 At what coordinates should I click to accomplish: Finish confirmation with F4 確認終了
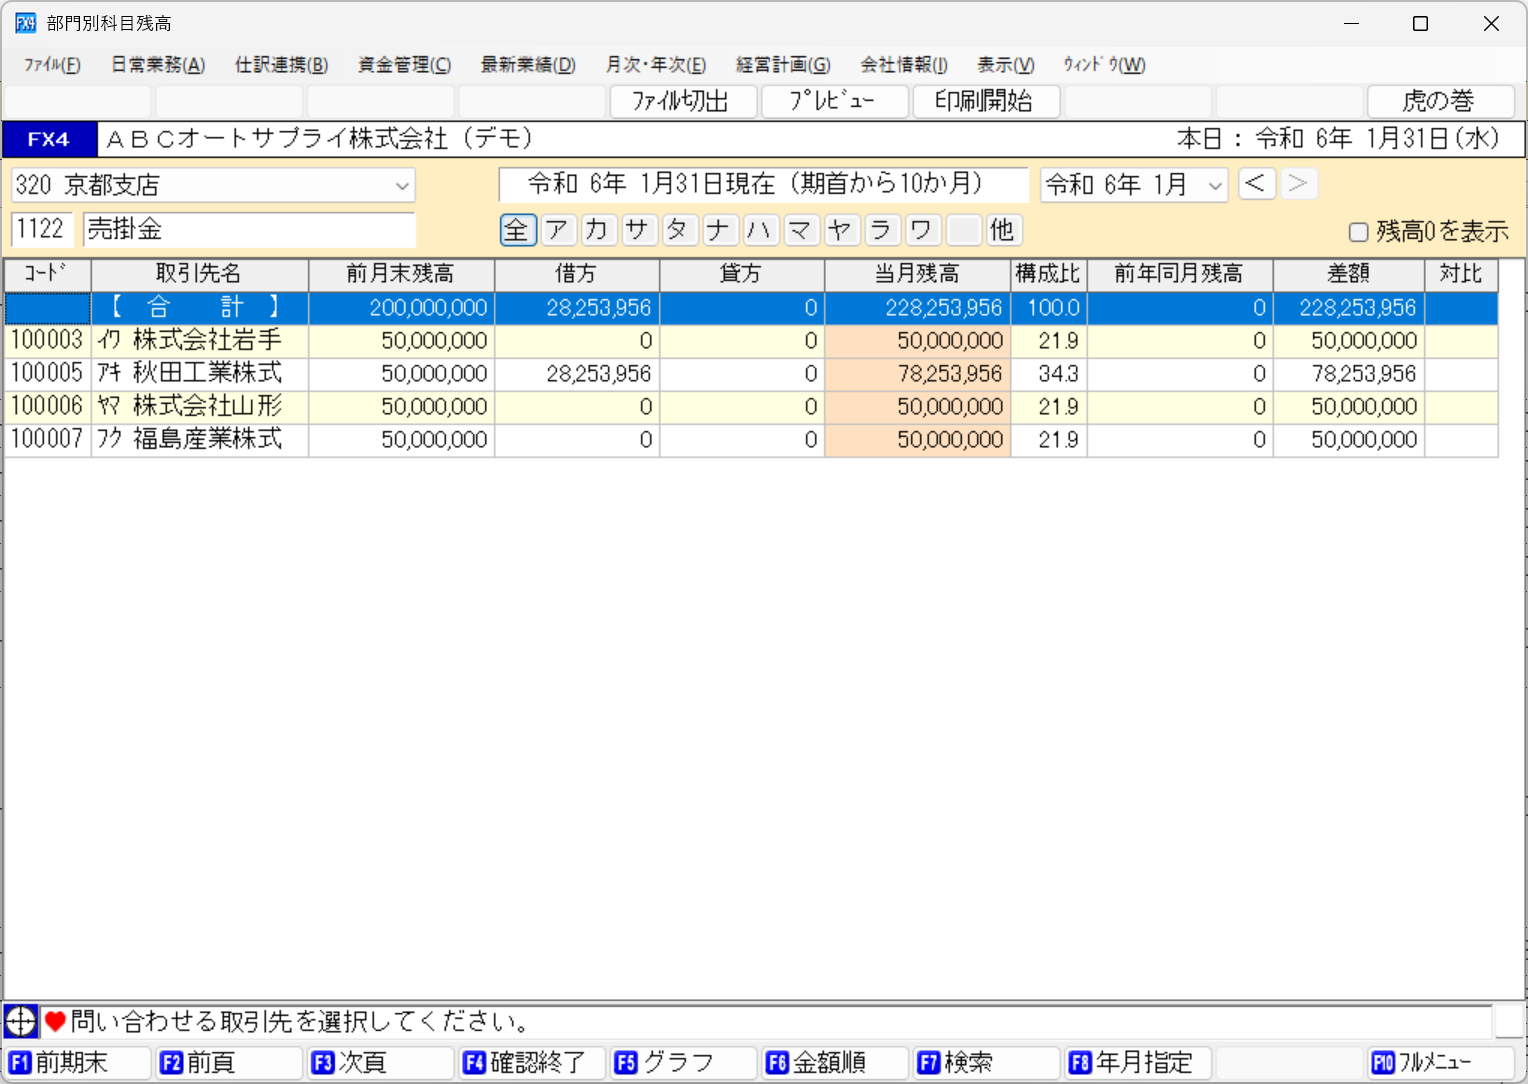(531, 1062)
